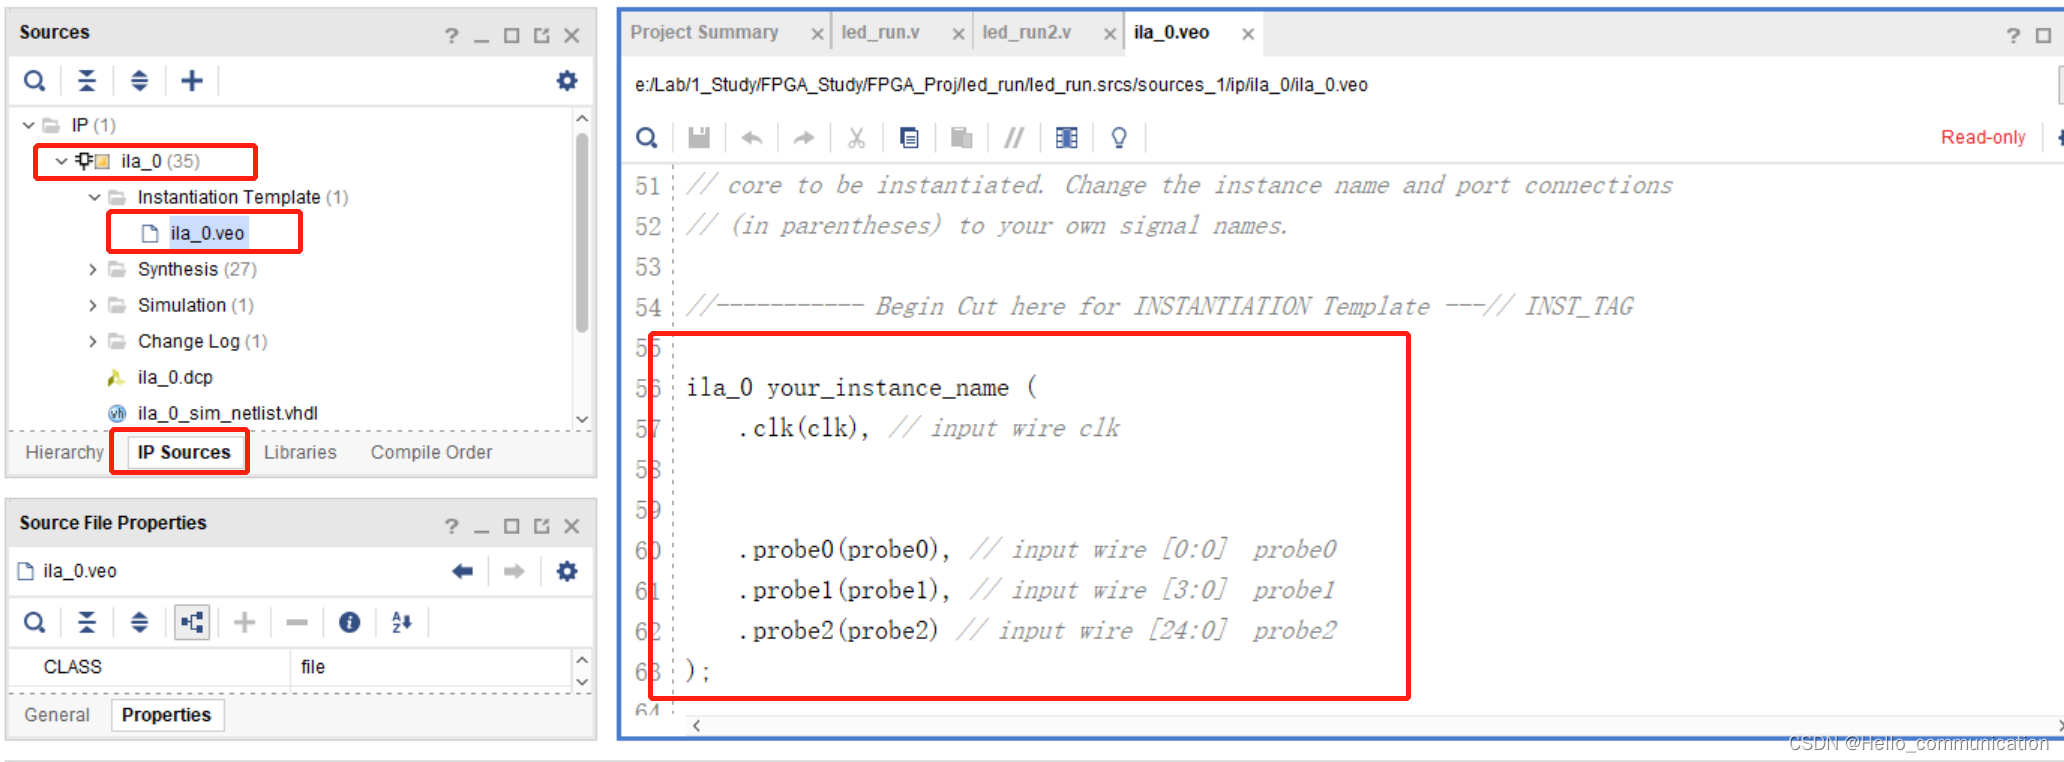Expand all properties icon
The image size is (2064, 762).
click(x=139, y=623)
